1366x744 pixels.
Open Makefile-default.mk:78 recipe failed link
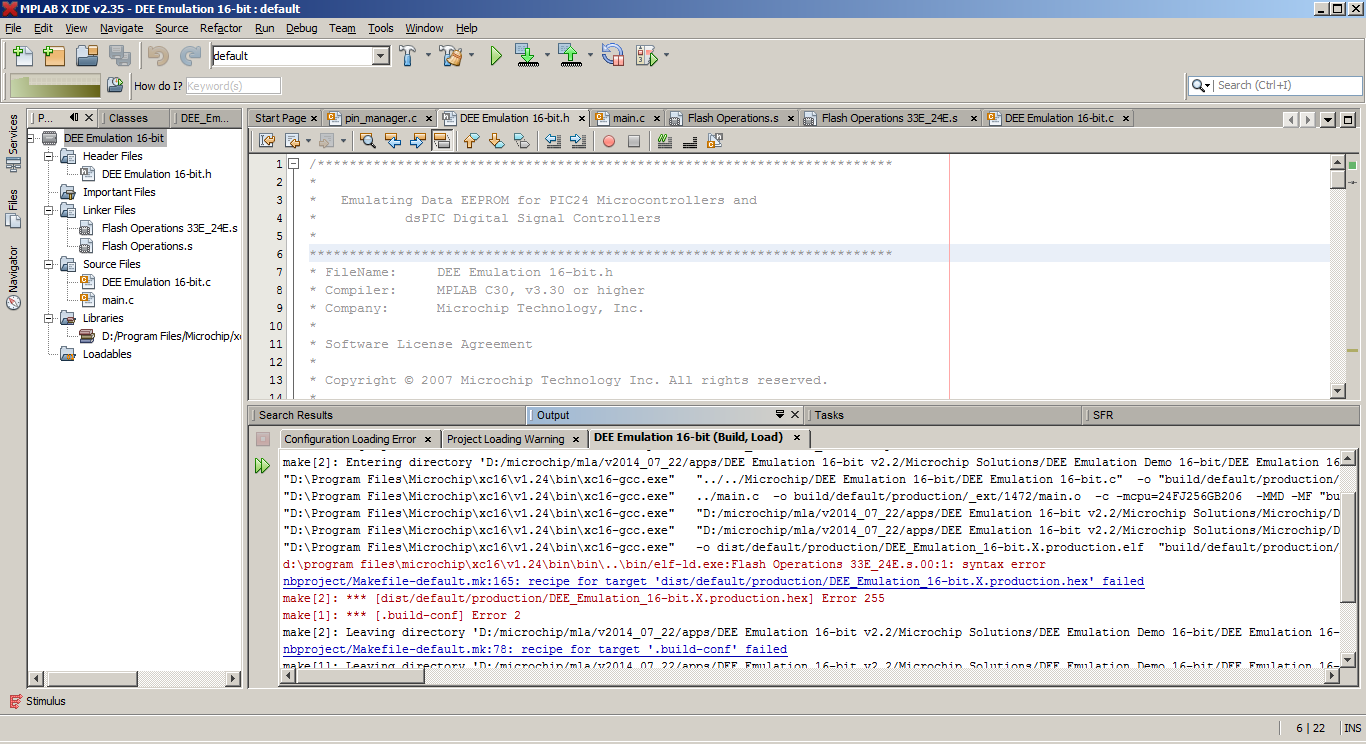coord(535,649)
